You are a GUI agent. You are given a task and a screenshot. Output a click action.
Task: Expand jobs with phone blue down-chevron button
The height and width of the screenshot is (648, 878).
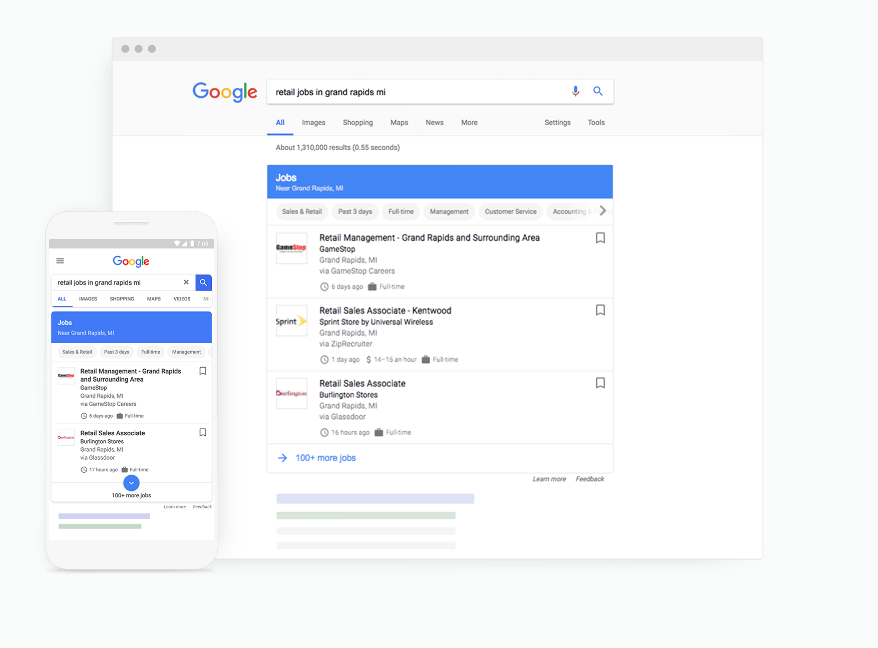[x=131, y=483]
